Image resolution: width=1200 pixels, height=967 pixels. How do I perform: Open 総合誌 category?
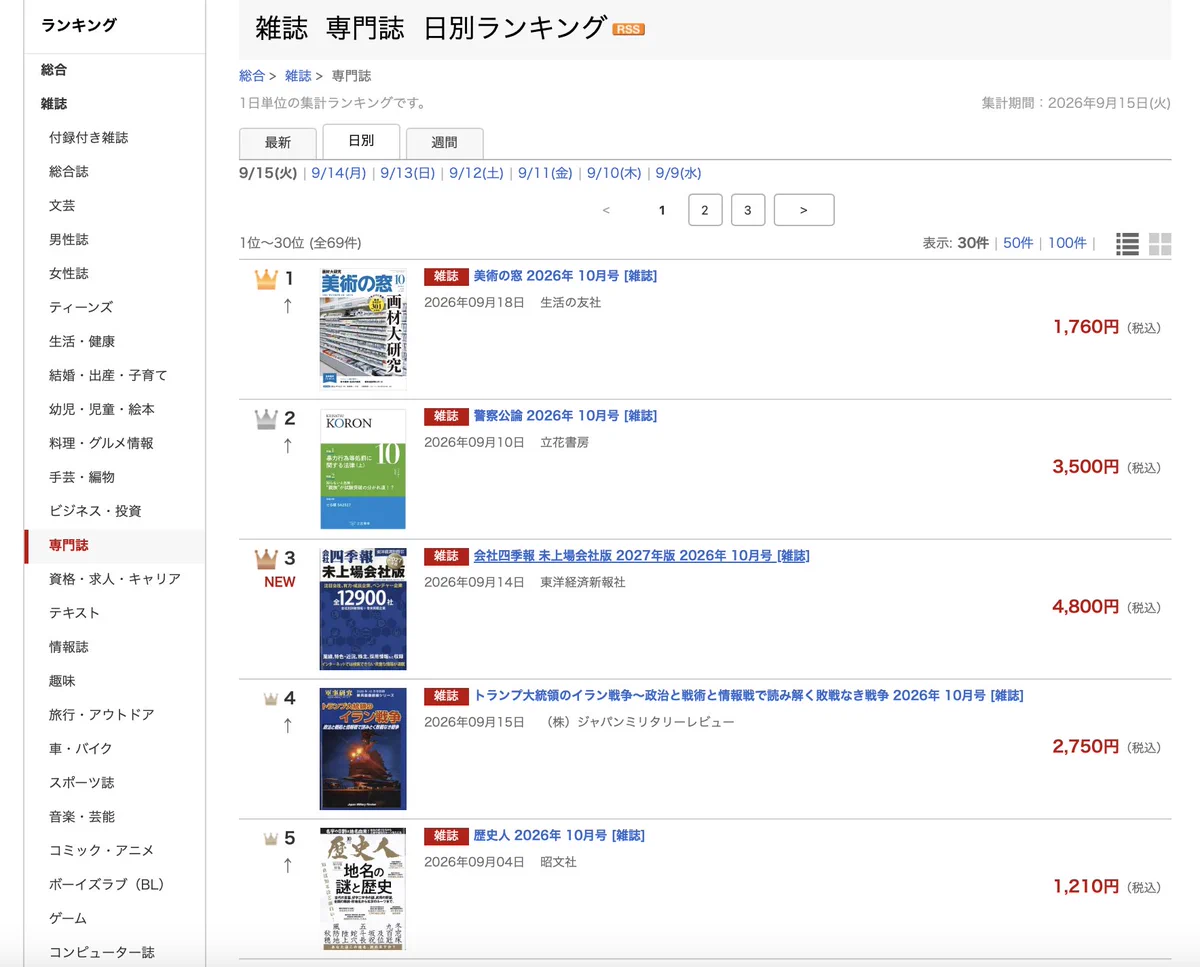click(69, 172)
